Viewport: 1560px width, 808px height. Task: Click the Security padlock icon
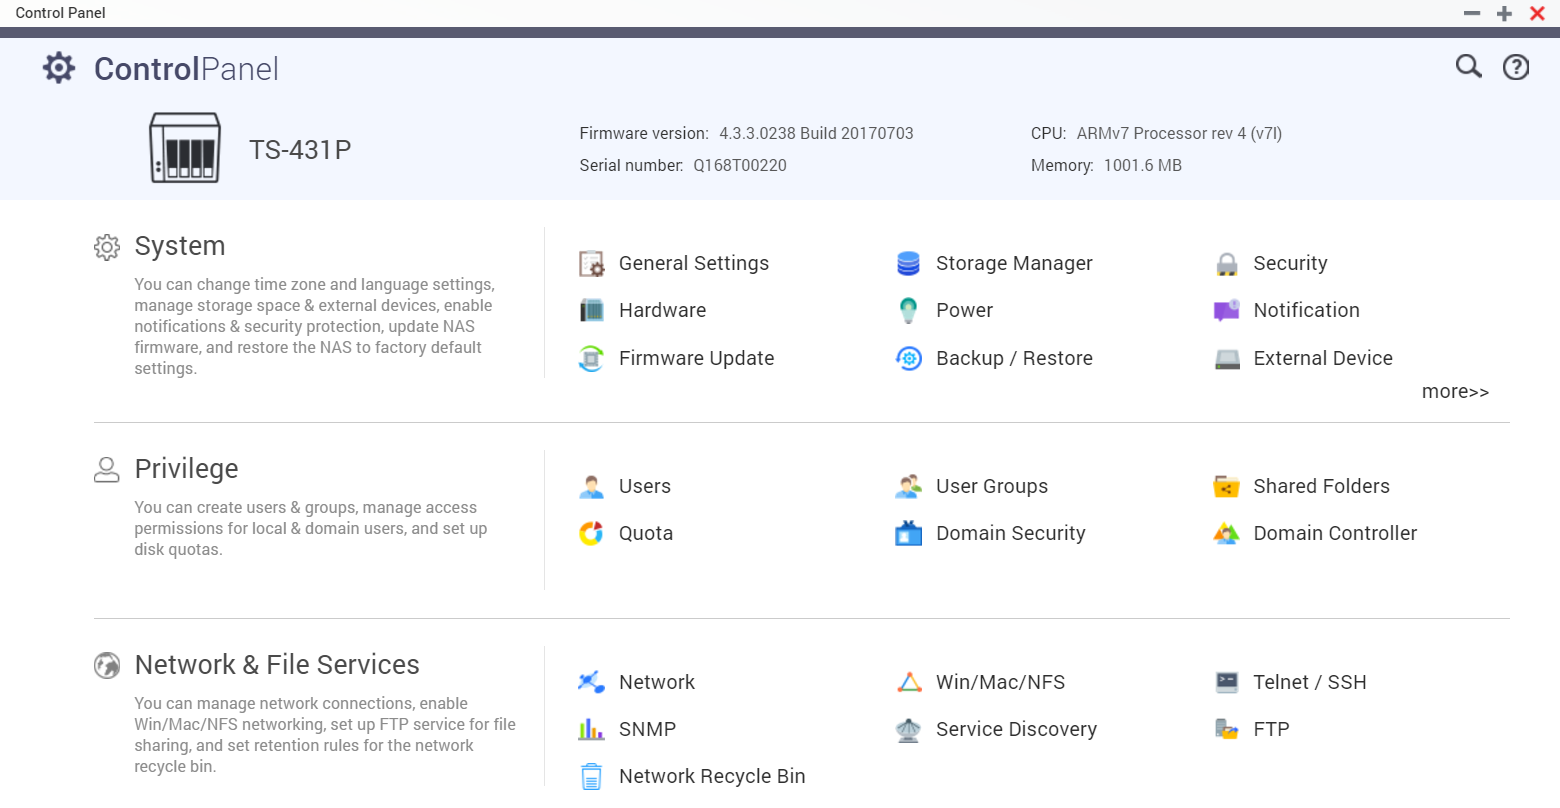1226,264
